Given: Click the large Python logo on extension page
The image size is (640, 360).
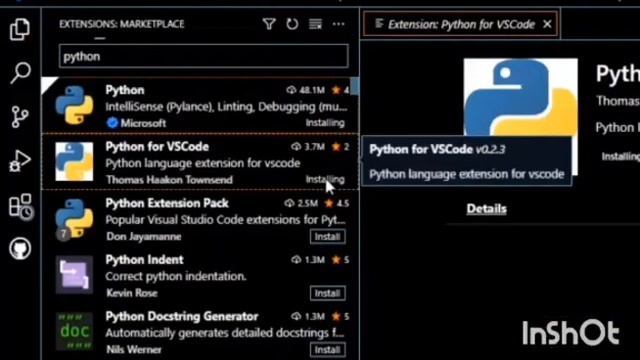Looking at the screenshot, I should 520,98.
